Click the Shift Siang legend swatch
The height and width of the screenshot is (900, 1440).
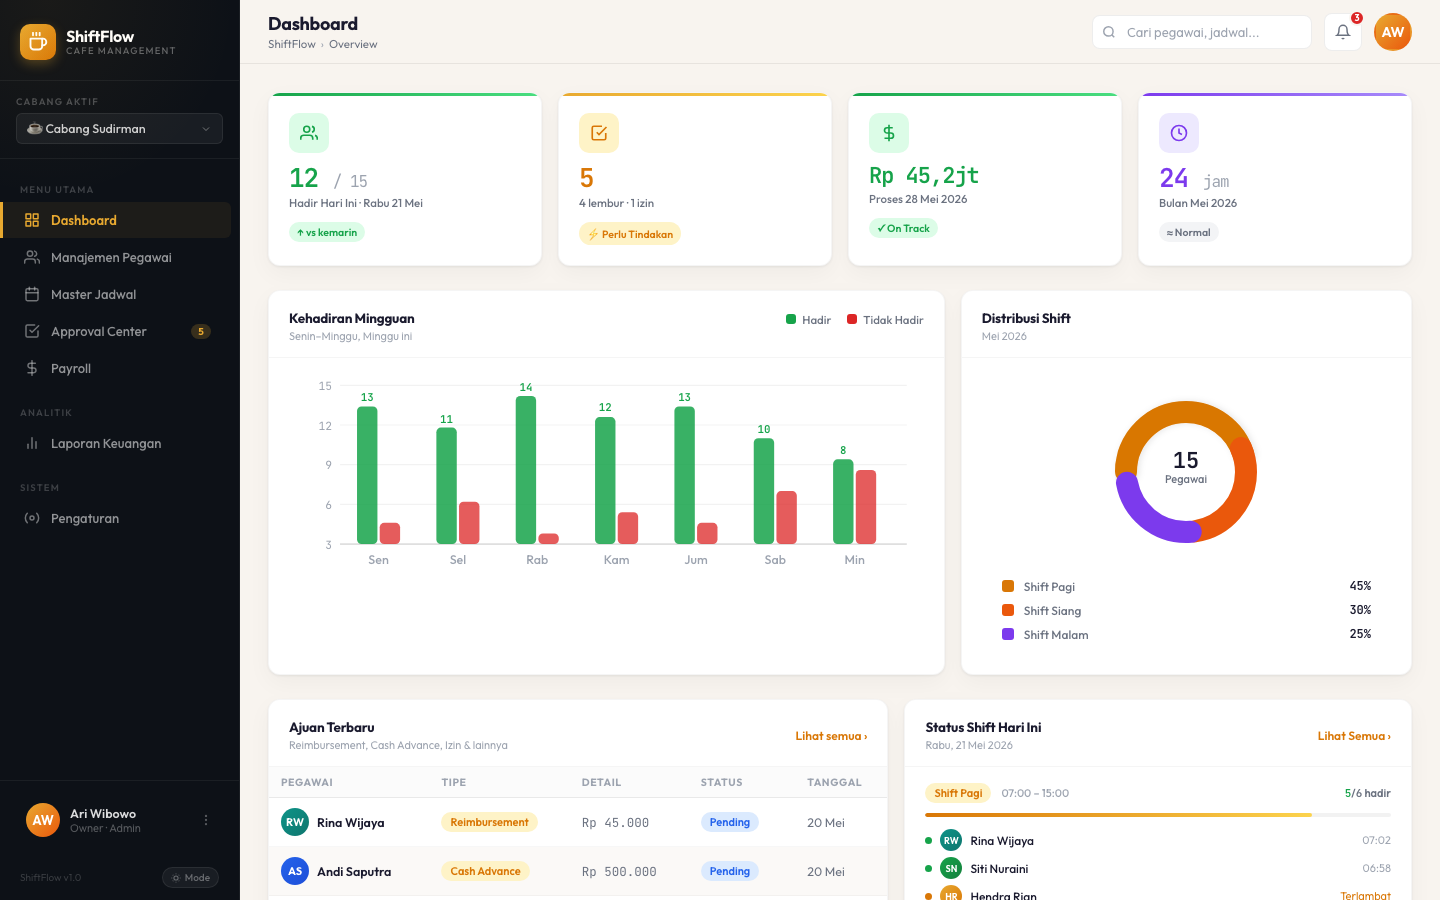point(1008,610)
